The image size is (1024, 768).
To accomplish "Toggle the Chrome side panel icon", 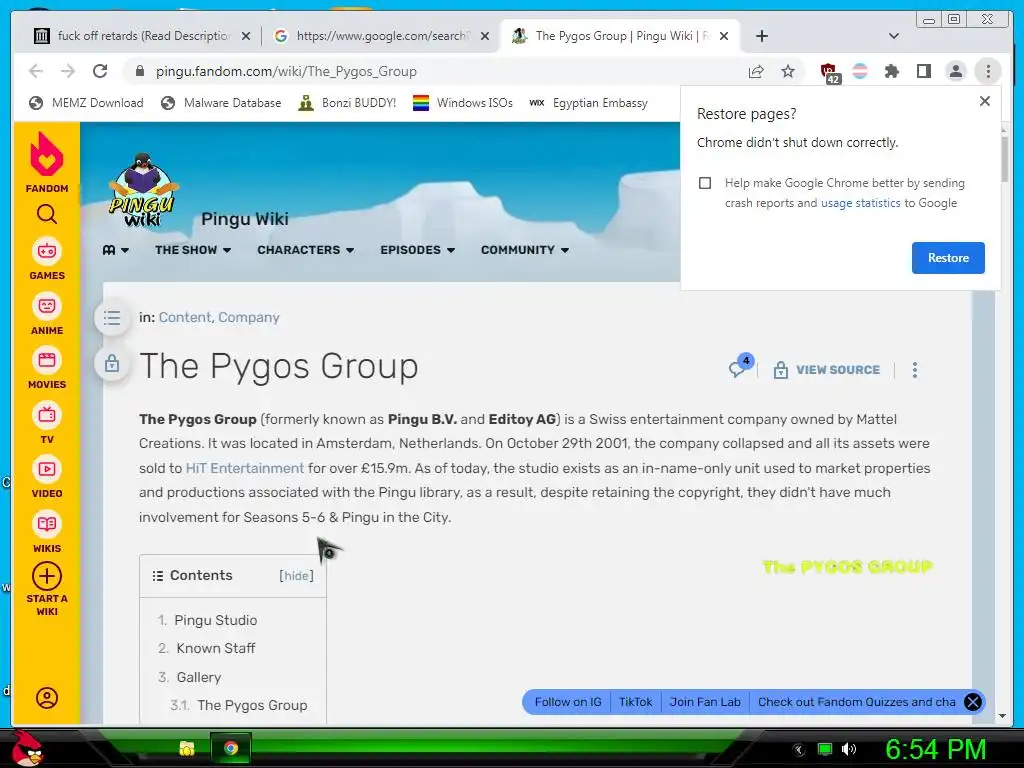I will (x=923, y=71).
